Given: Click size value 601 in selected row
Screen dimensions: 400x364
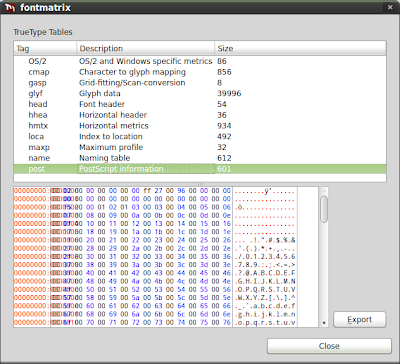Looking at the screenshot, I should (x=224, y=169).
